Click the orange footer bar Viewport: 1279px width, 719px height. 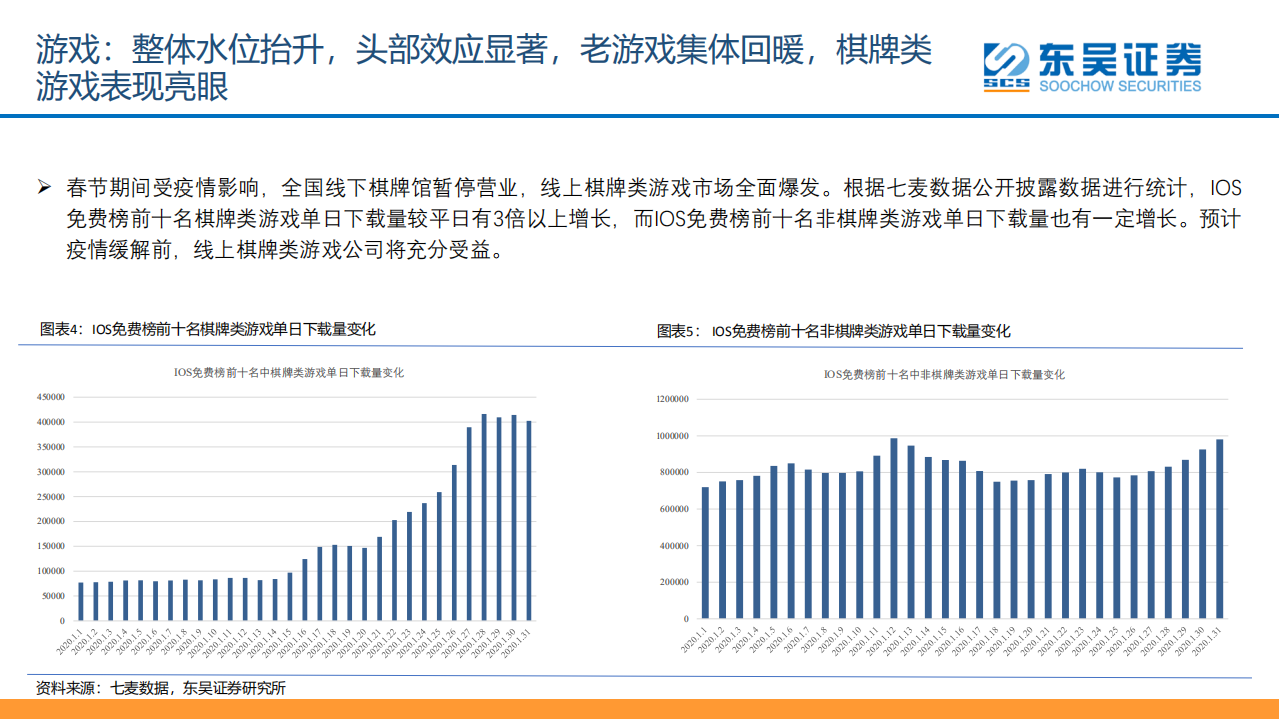click(639, 709)
